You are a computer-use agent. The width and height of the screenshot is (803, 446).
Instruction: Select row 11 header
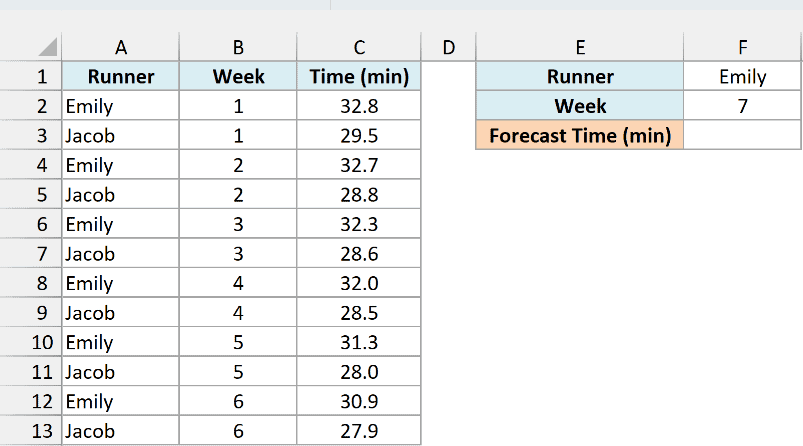pos(31,372)
